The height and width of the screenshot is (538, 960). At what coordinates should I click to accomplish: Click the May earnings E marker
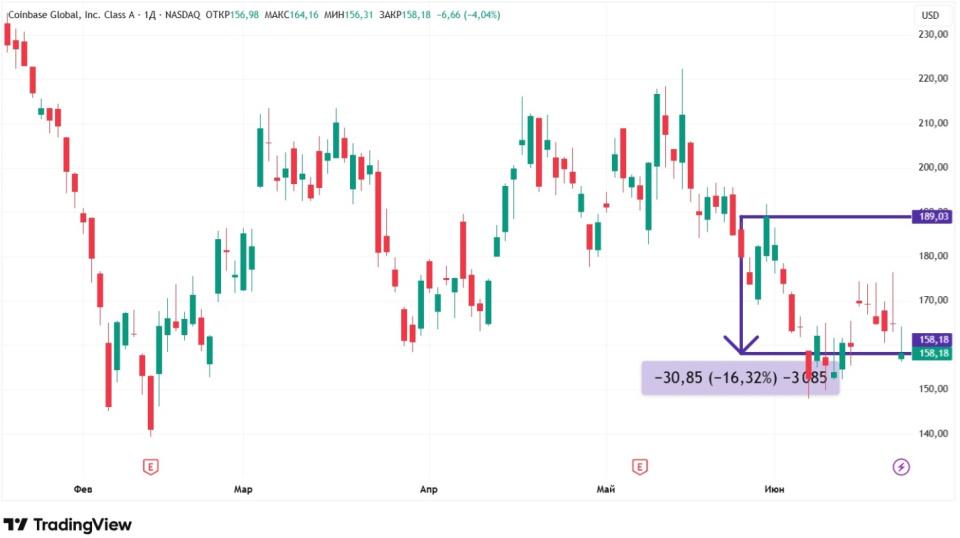639,467
